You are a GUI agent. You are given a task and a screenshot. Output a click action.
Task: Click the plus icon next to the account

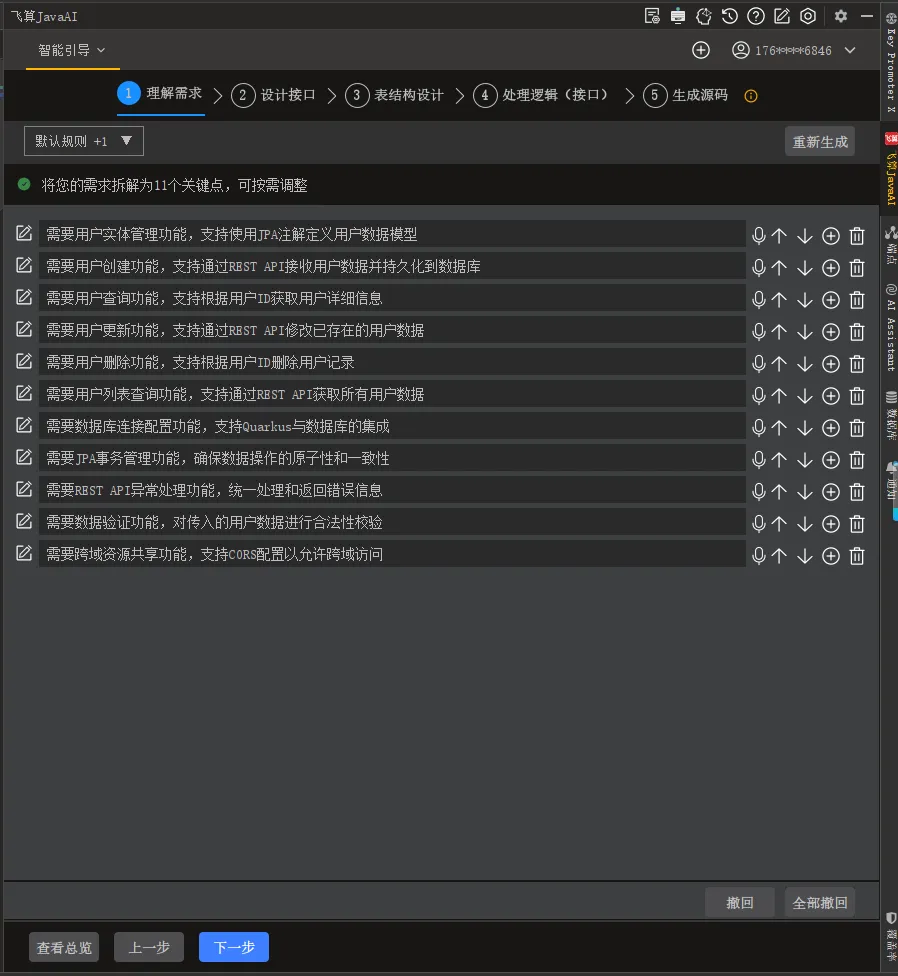(701, 49)
